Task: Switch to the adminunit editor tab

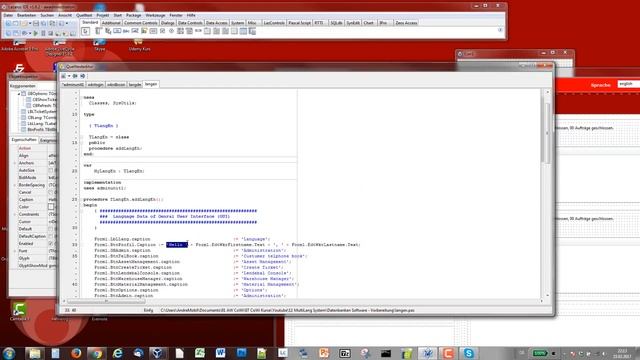Action: point(73,84)
